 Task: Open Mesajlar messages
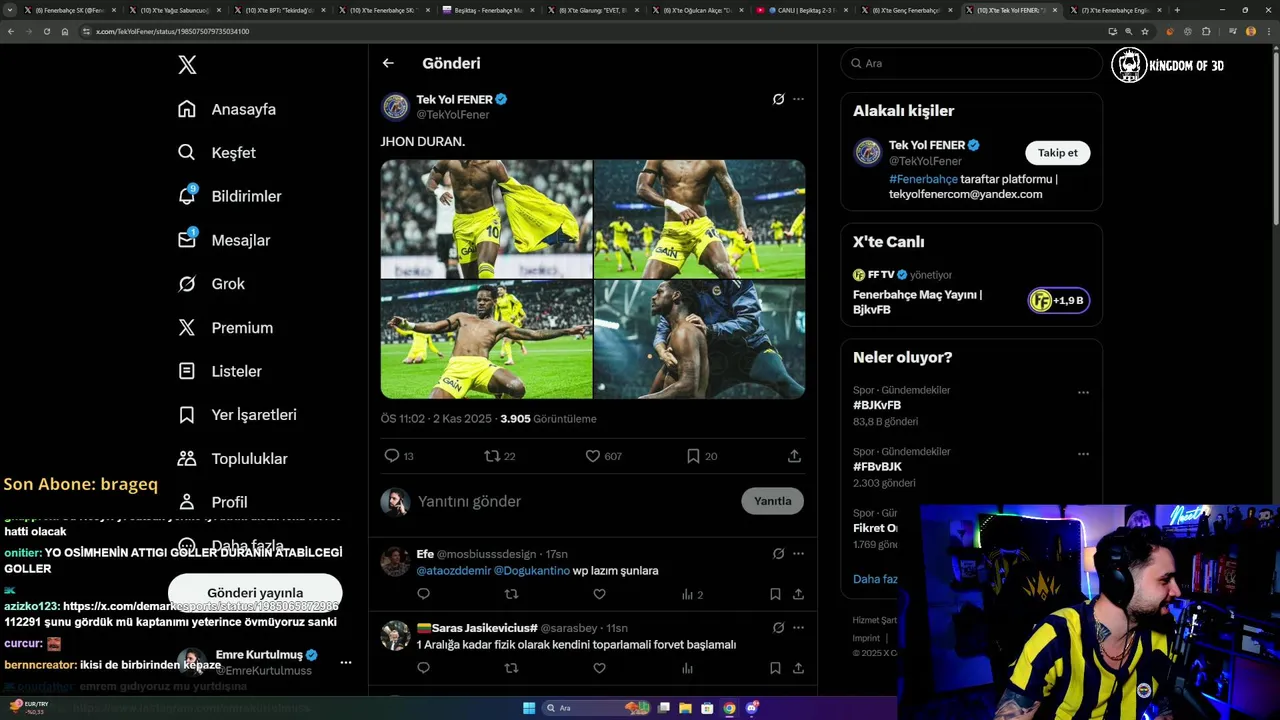[224, 240]
